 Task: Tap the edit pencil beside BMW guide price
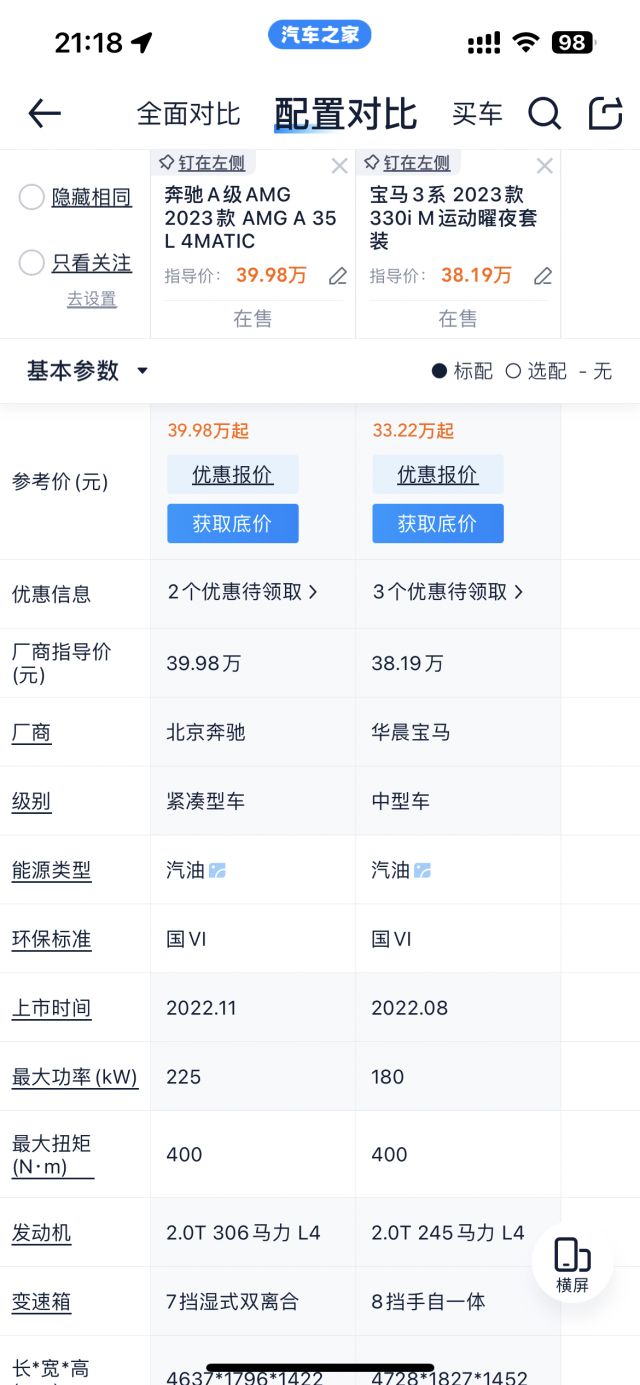(542, 277)
